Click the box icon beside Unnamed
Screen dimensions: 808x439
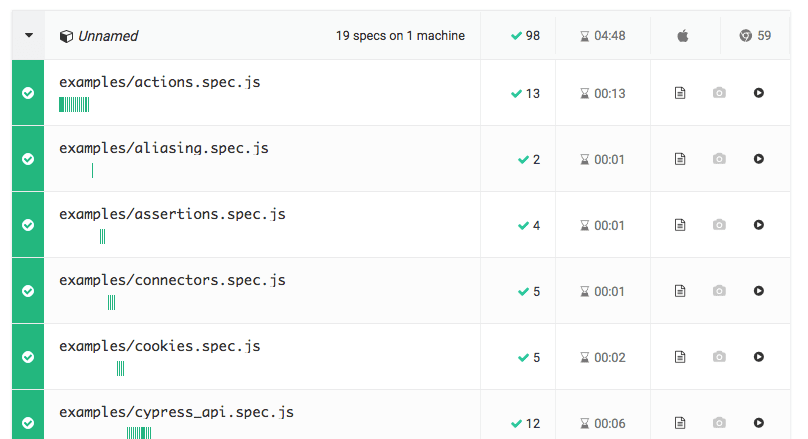tap(66, 36)
